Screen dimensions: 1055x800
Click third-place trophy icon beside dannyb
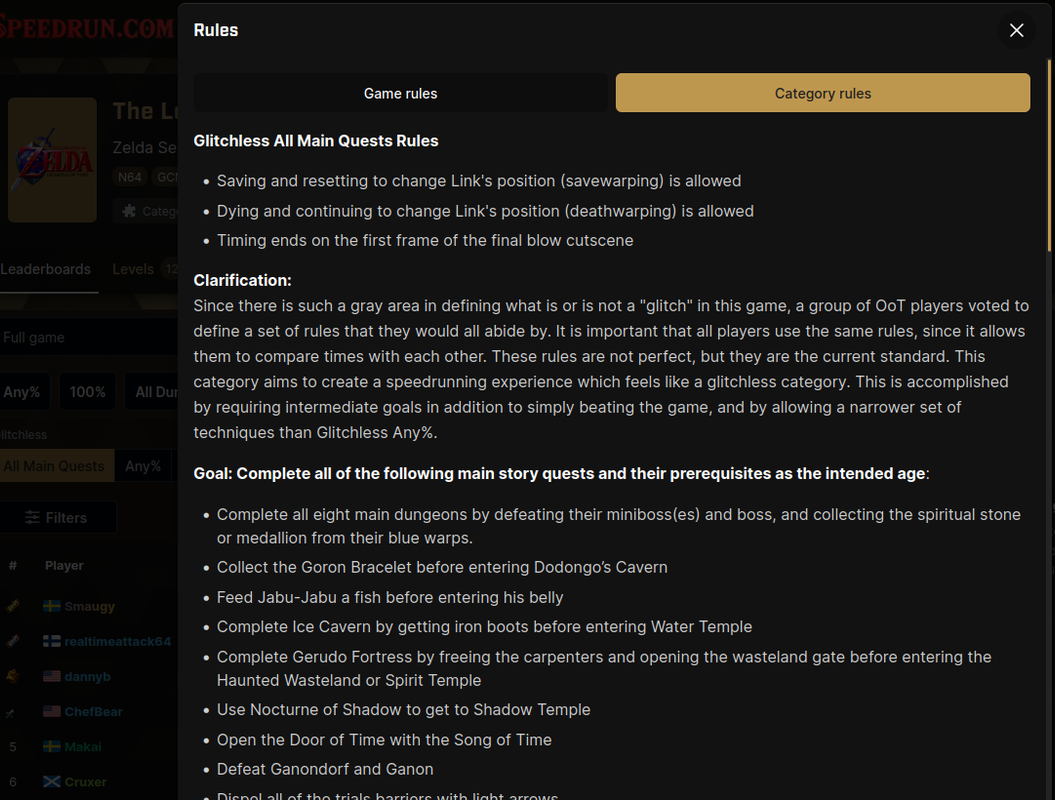point(13,676)
